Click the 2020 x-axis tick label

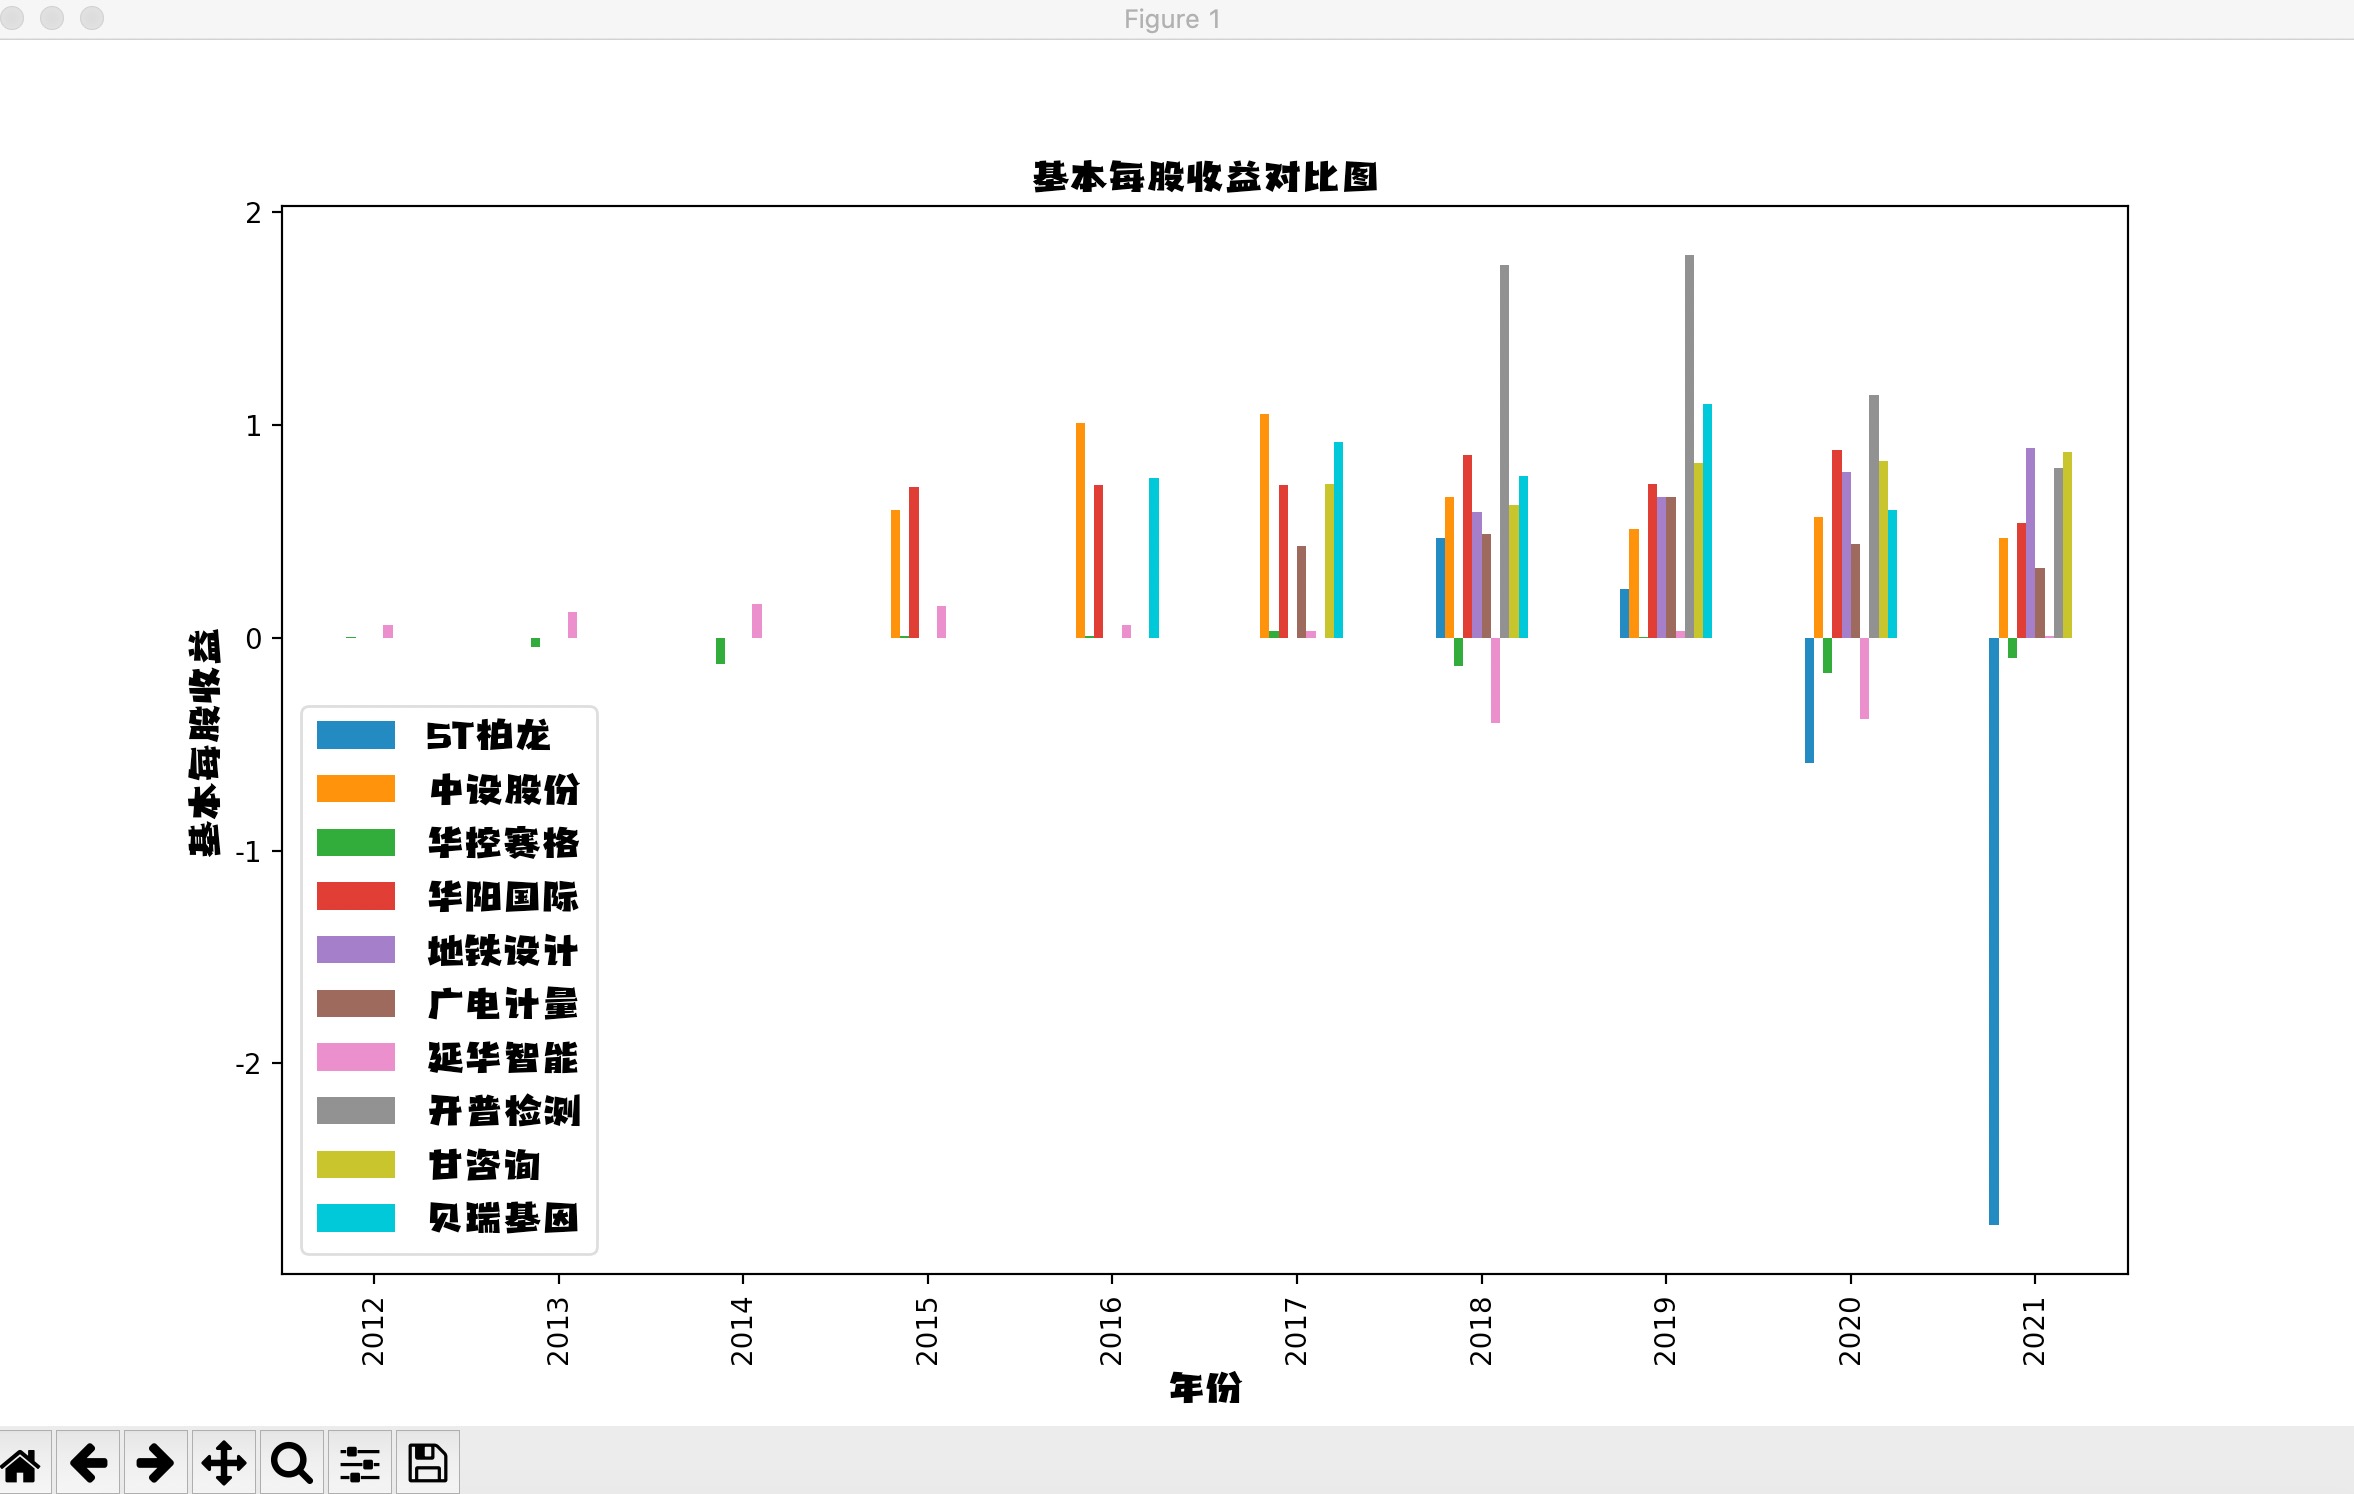click(x=1850, y=1331)
